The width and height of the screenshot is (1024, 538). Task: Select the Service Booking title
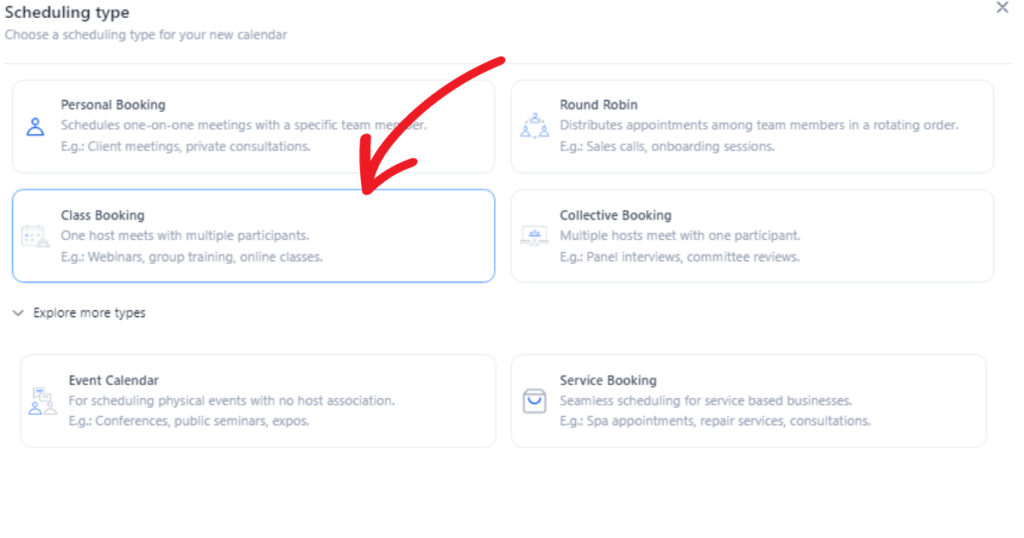[608, 380]
